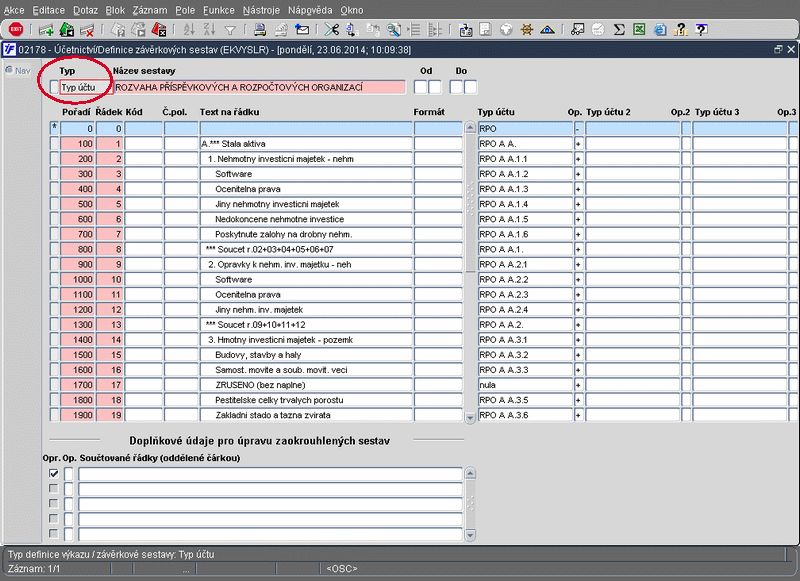Click the Typ účtu field at top
The image size is (800, 581).
(x=84, y=88)
